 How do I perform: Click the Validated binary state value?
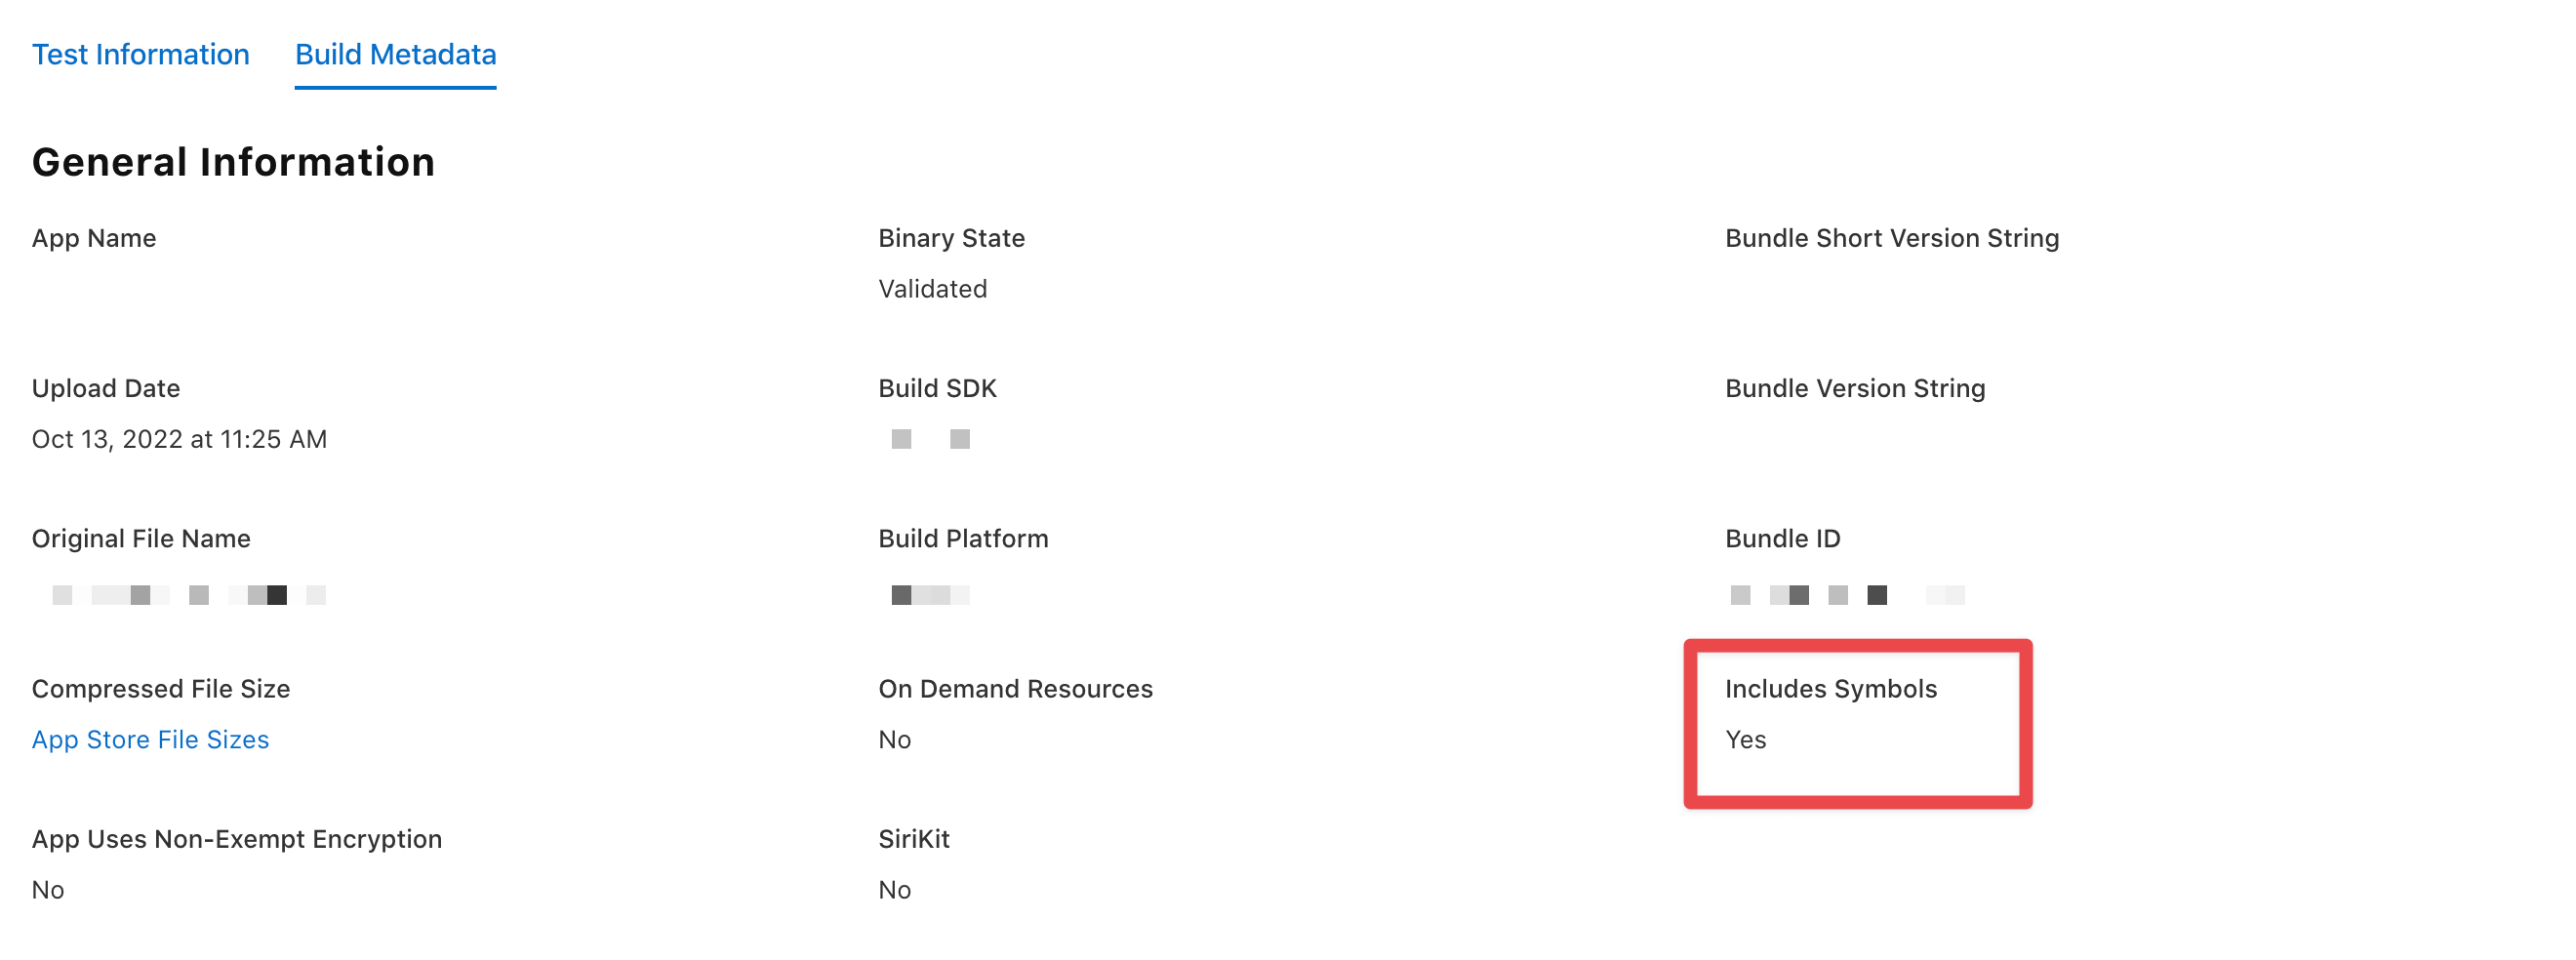click(x=932, y=289)
